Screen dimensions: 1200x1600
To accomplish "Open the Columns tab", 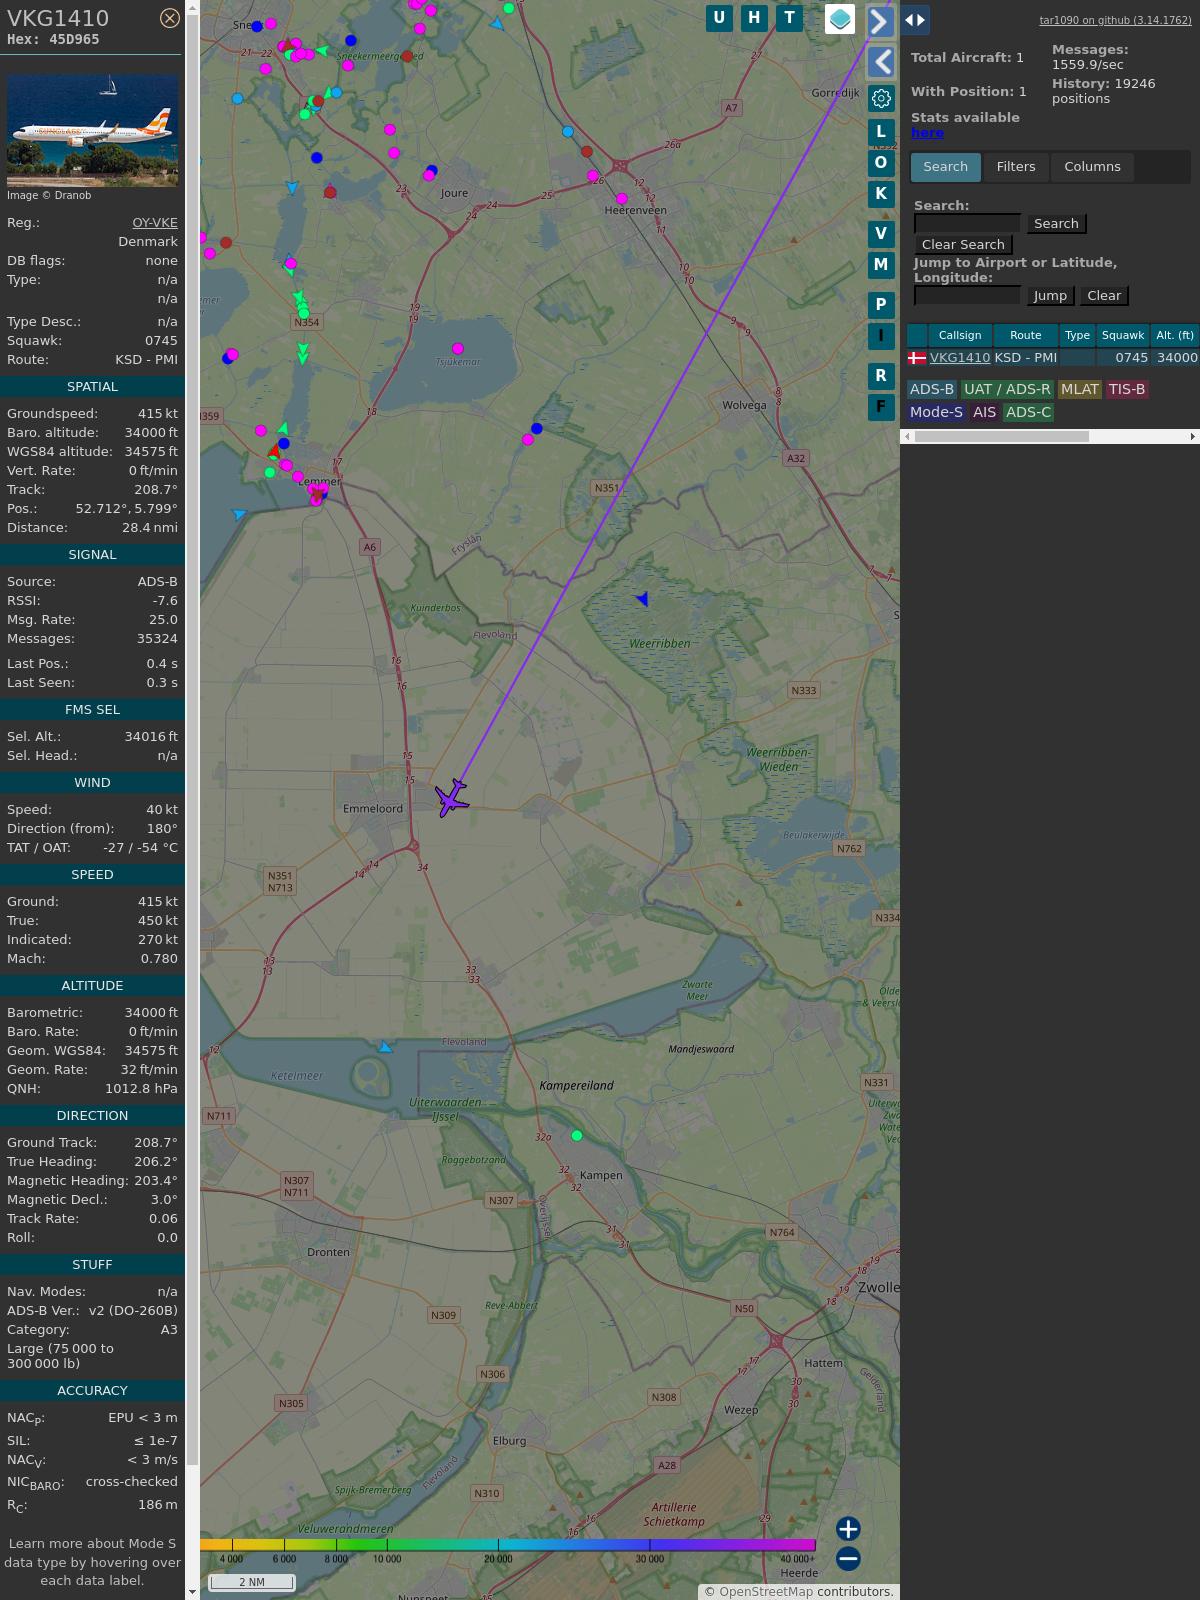I will (1092, 167).
